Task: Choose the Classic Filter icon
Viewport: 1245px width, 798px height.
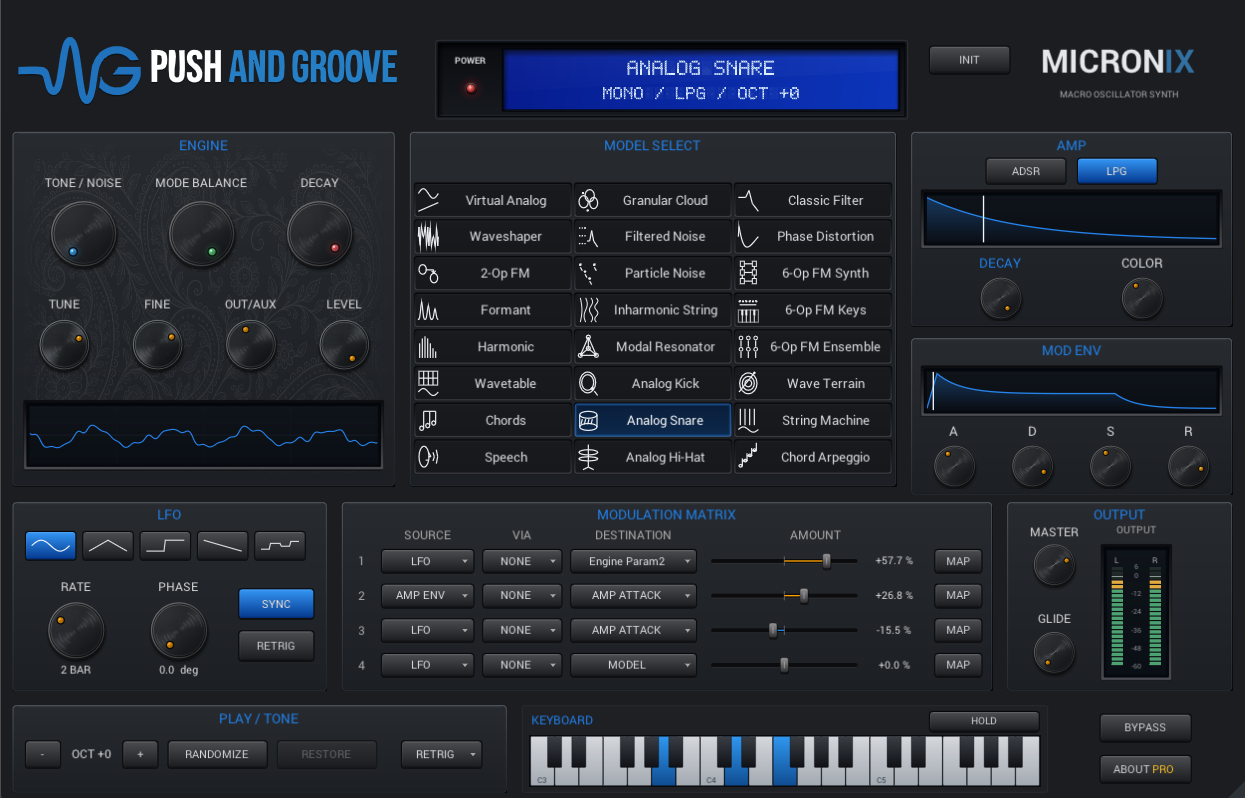Action: tap(748, 200)
